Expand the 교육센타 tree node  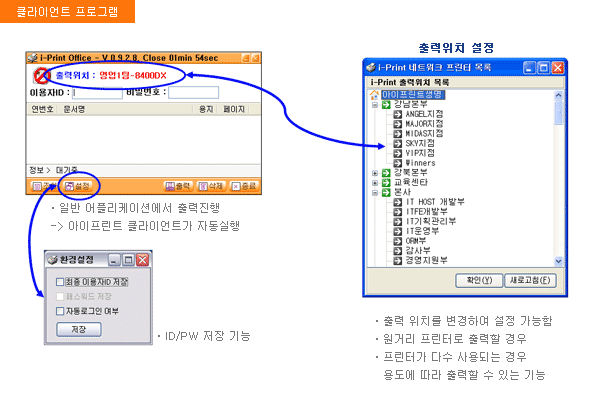point(375,183)
